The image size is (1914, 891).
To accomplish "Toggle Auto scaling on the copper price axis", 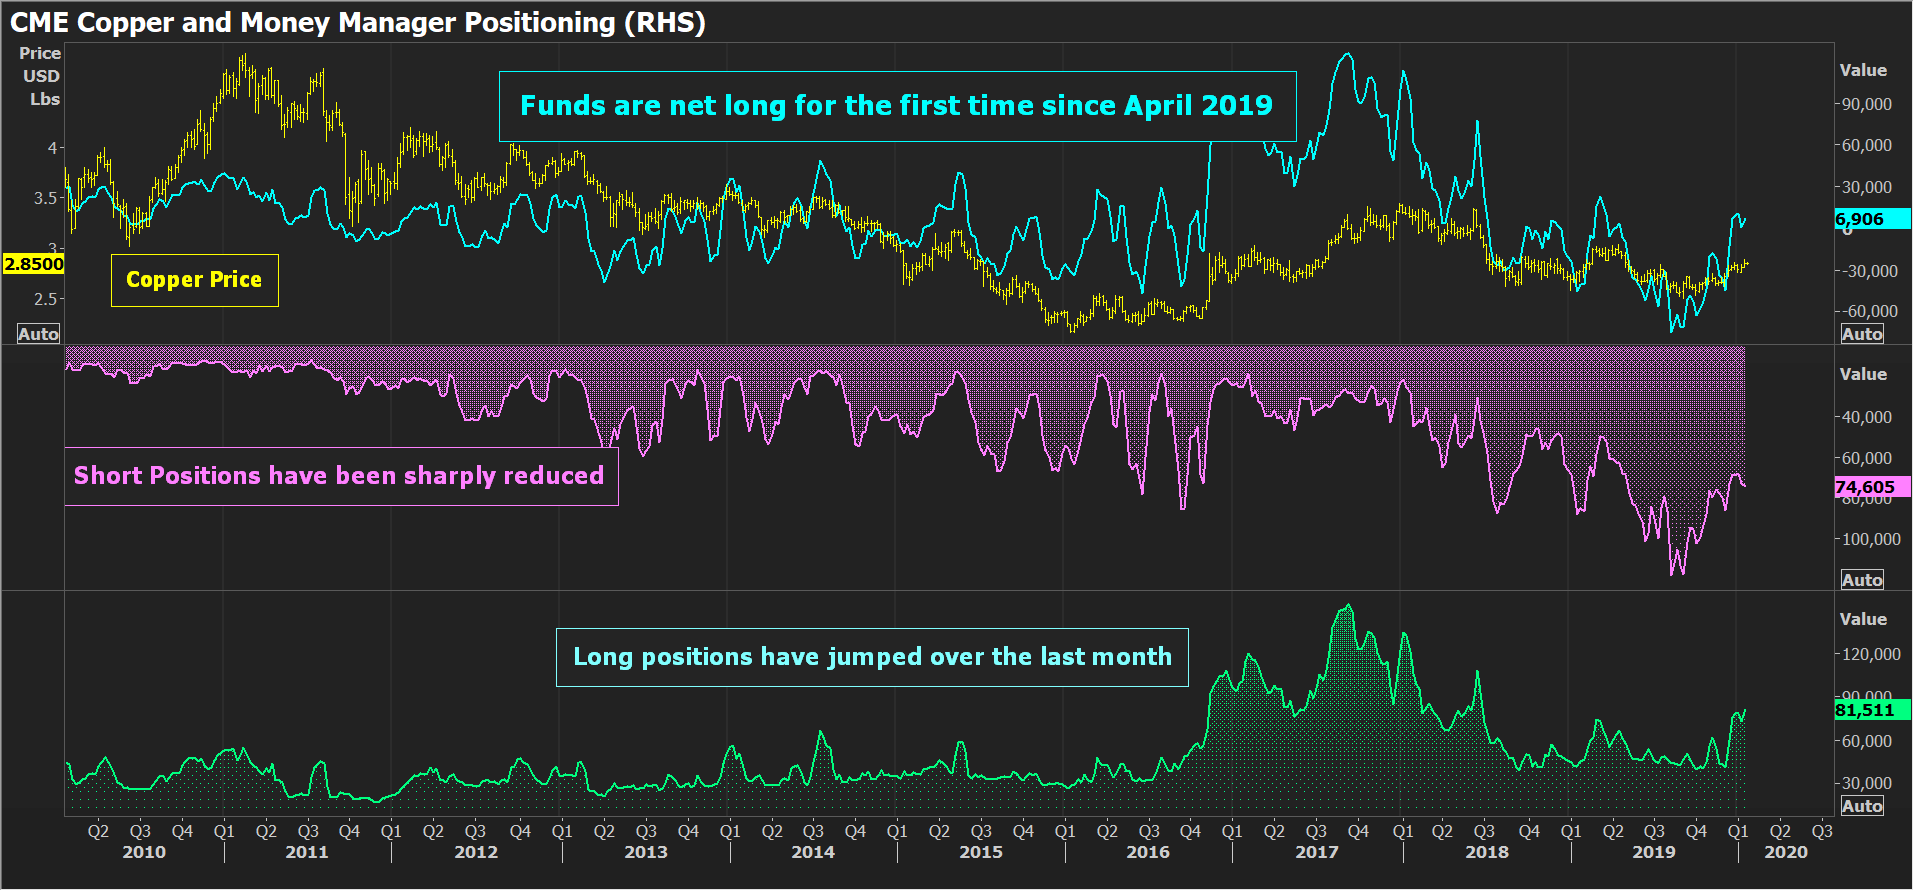I will pyautogui.click(x=38, y=334).
